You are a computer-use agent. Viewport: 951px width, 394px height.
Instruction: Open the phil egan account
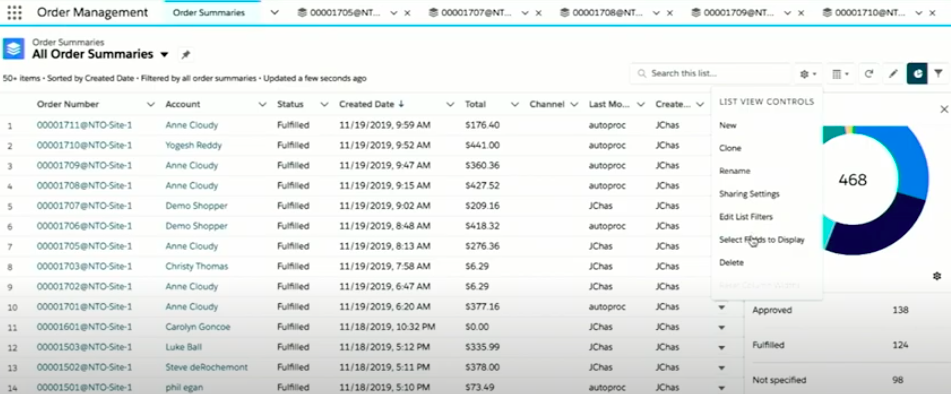coord(184,387)
